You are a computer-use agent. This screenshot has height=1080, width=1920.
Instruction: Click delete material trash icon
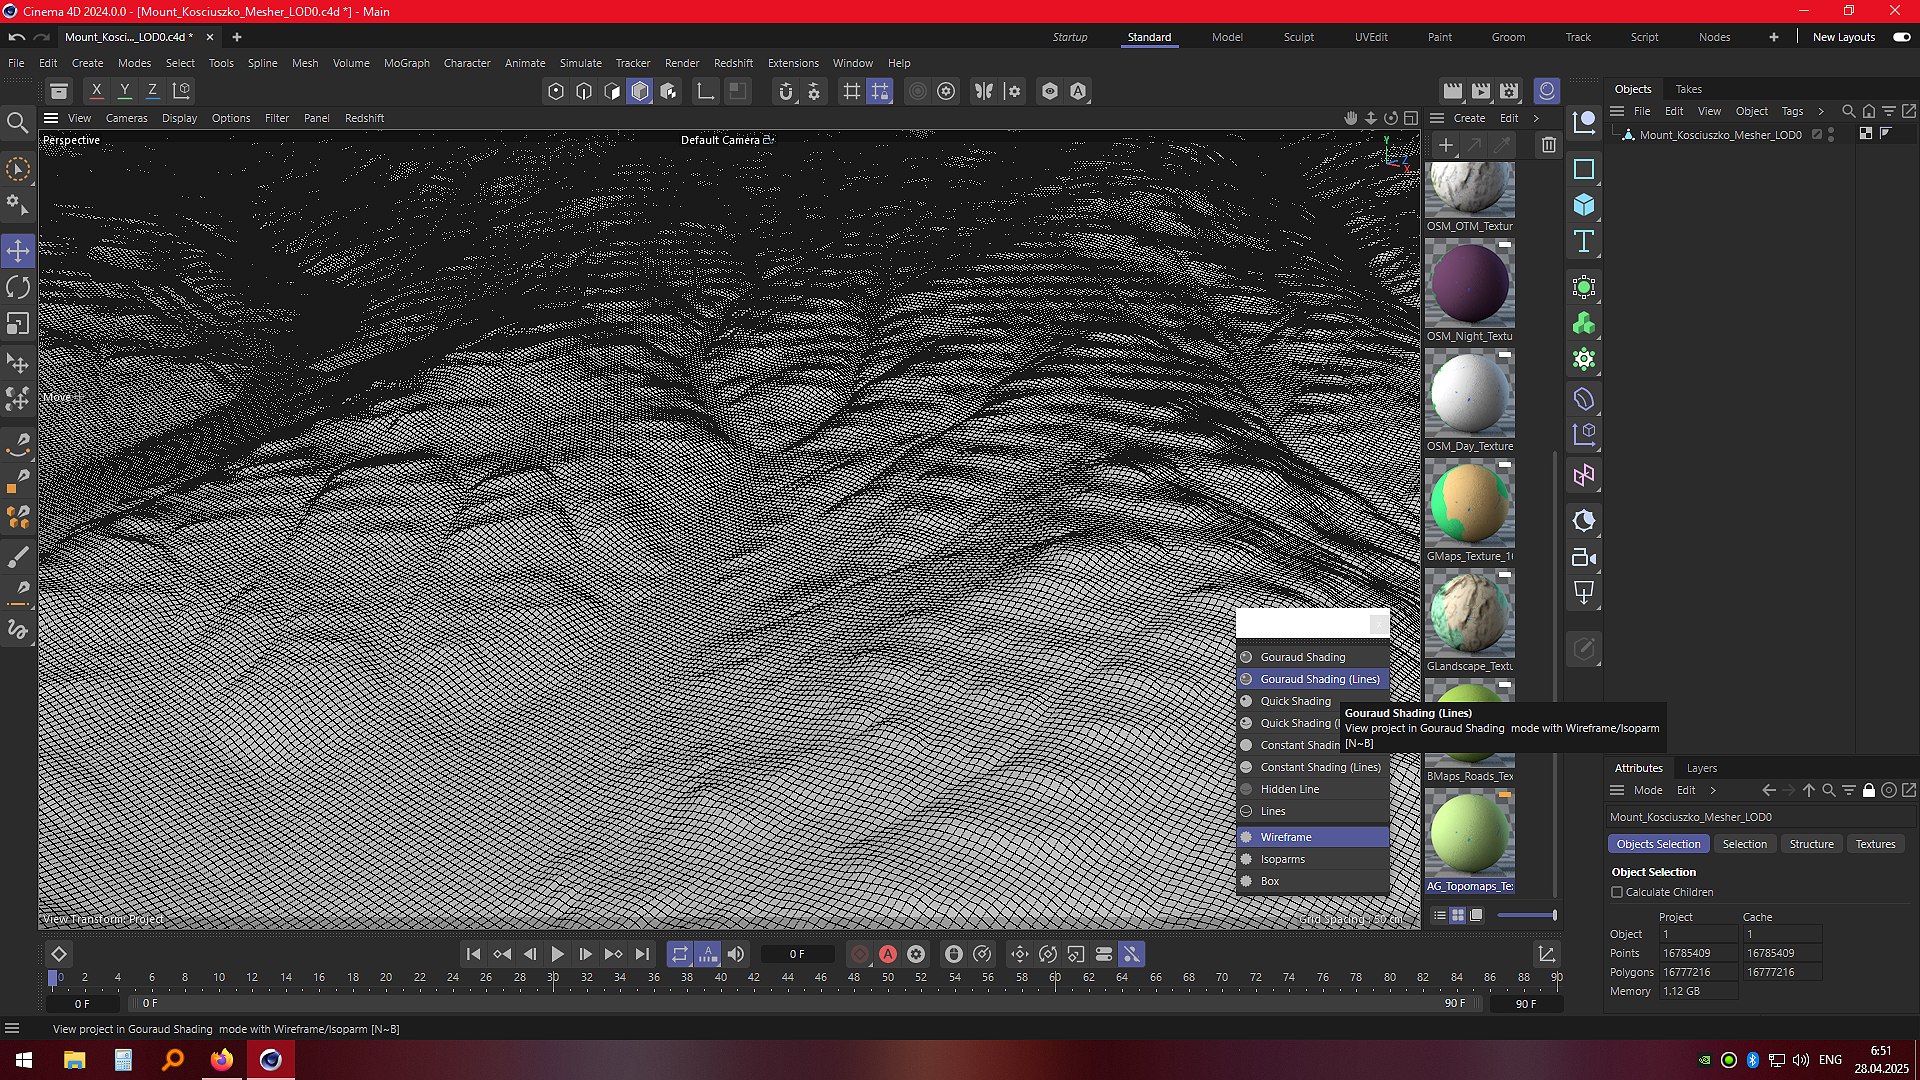(1549, 145)
